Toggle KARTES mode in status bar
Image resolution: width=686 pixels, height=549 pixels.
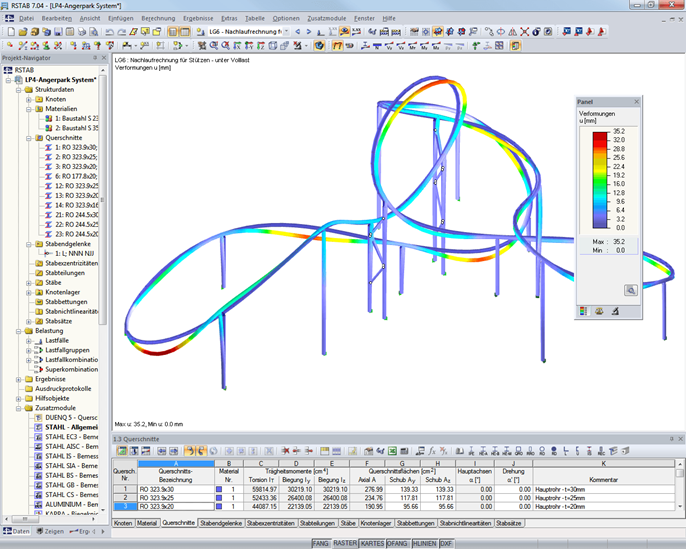(372, 543)
